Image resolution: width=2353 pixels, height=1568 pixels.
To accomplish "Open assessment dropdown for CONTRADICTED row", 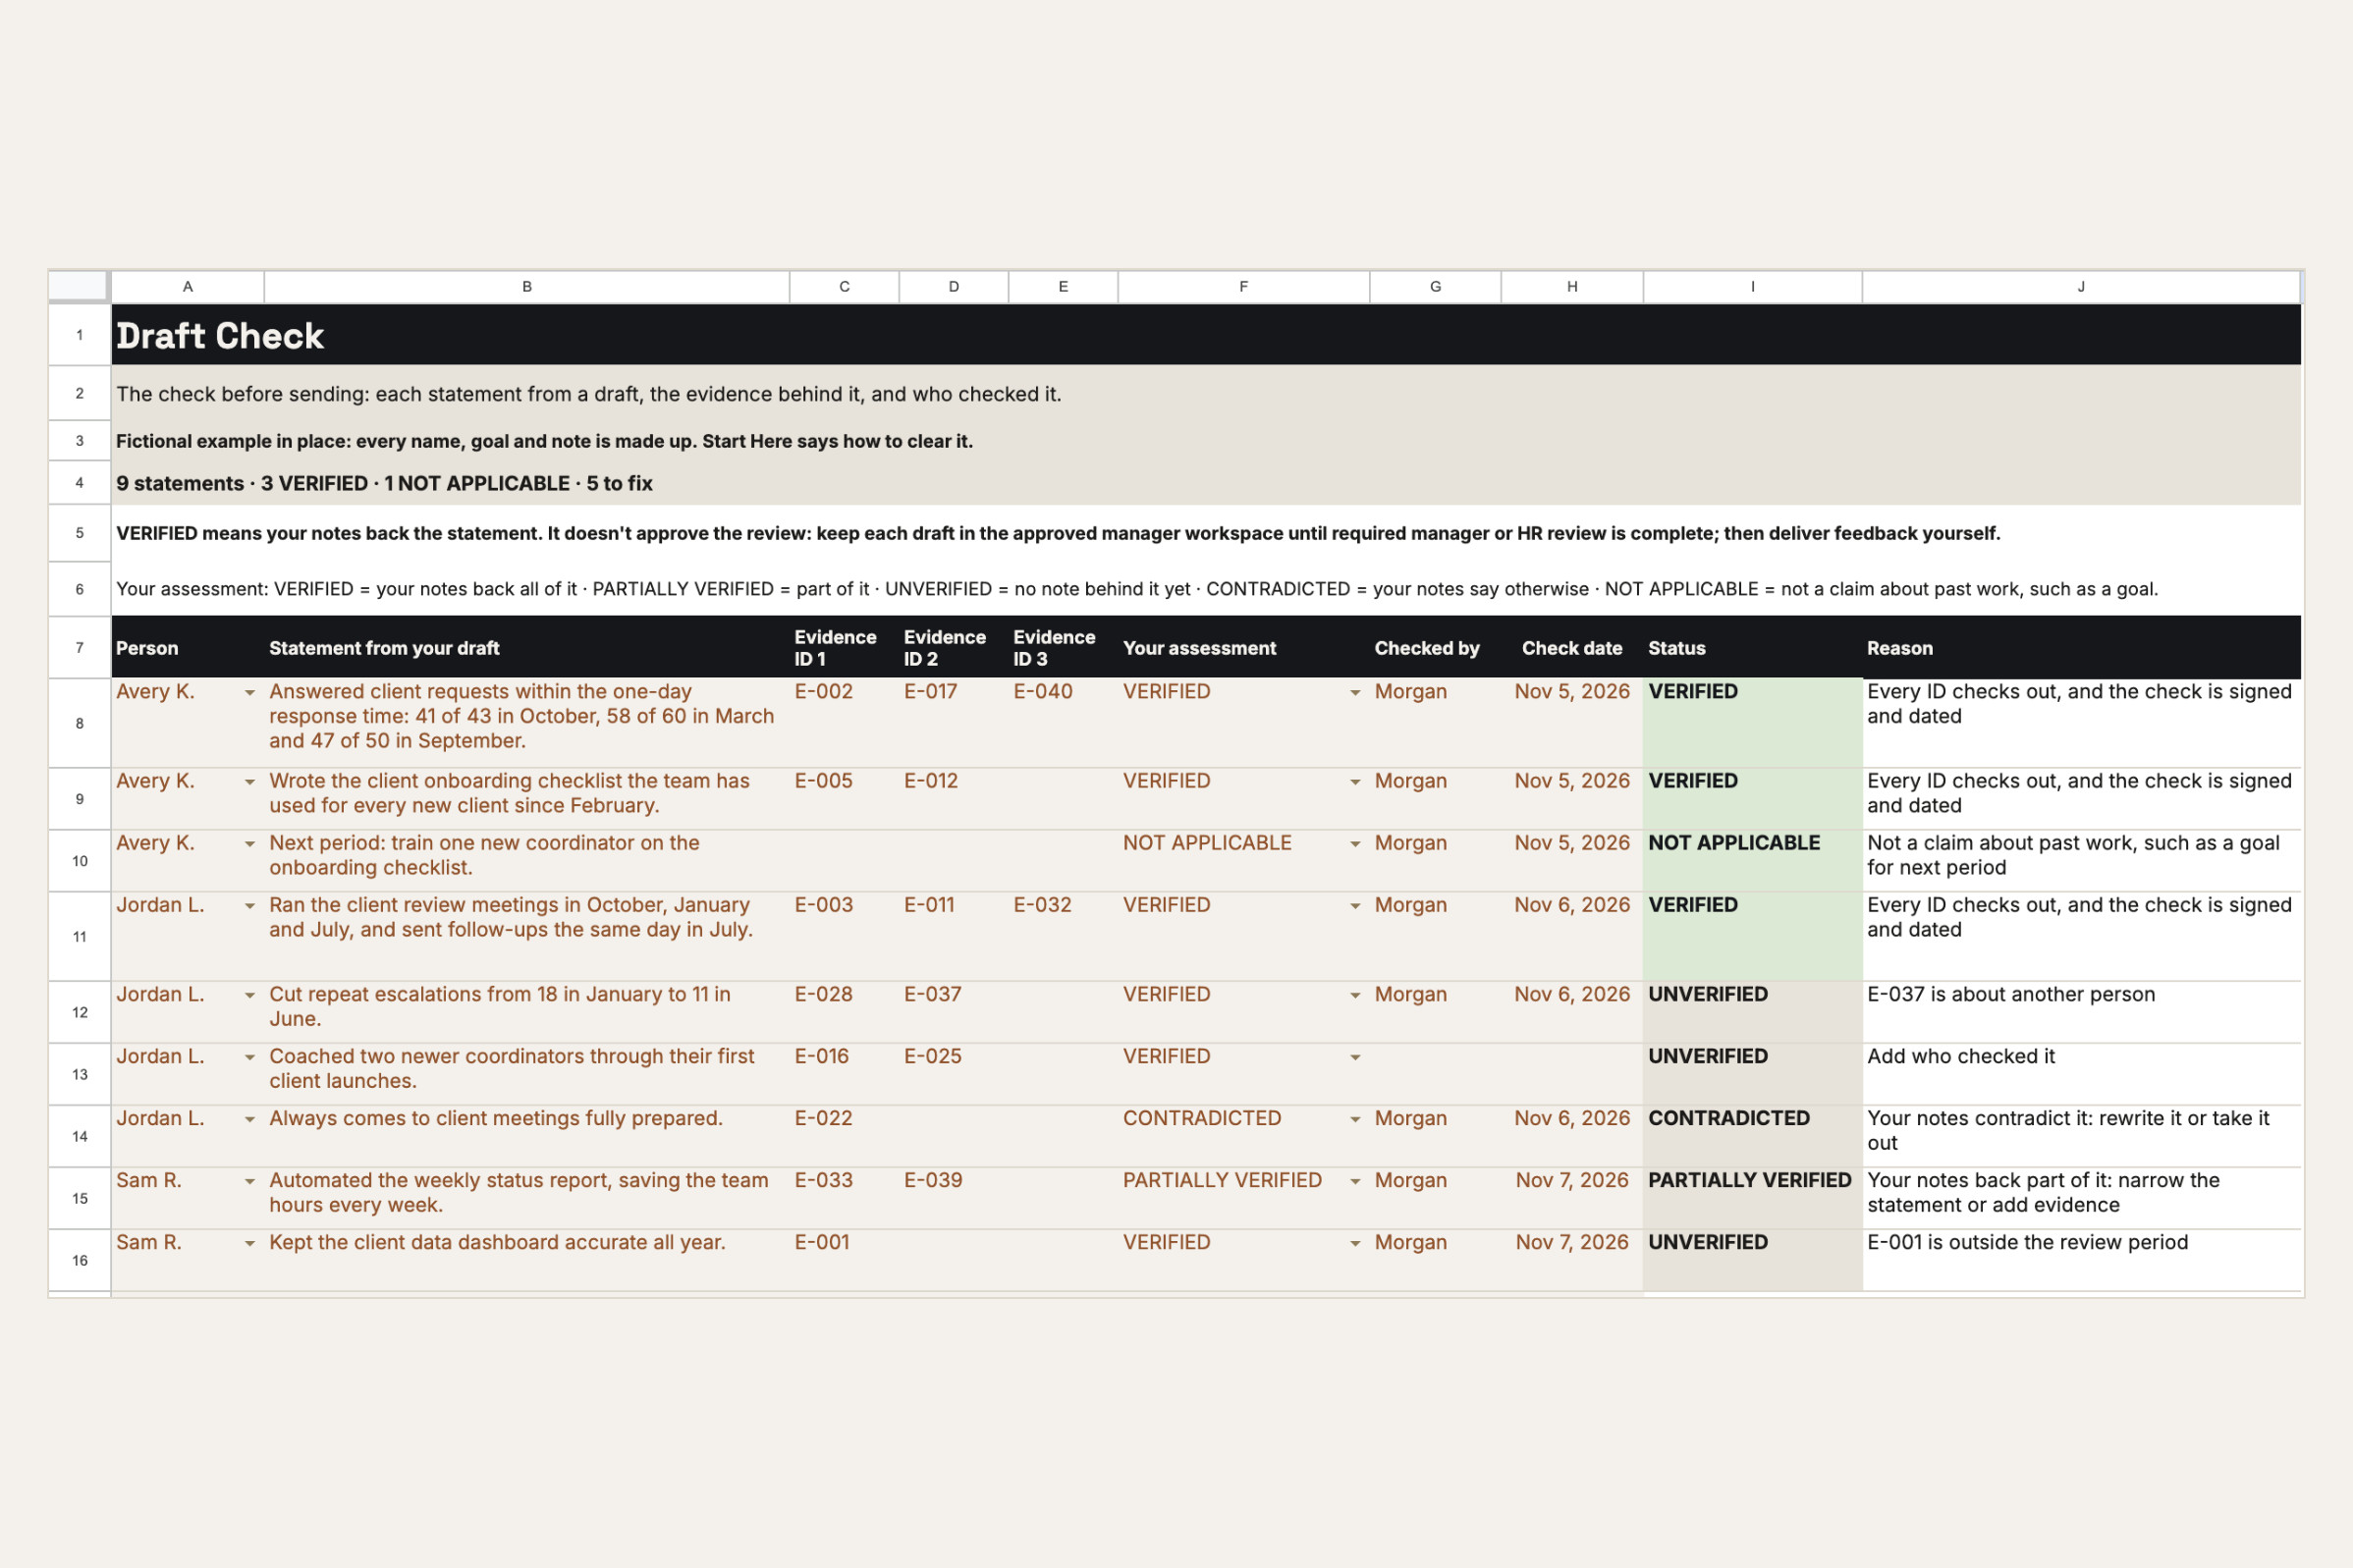I will pos(1355,1119).
